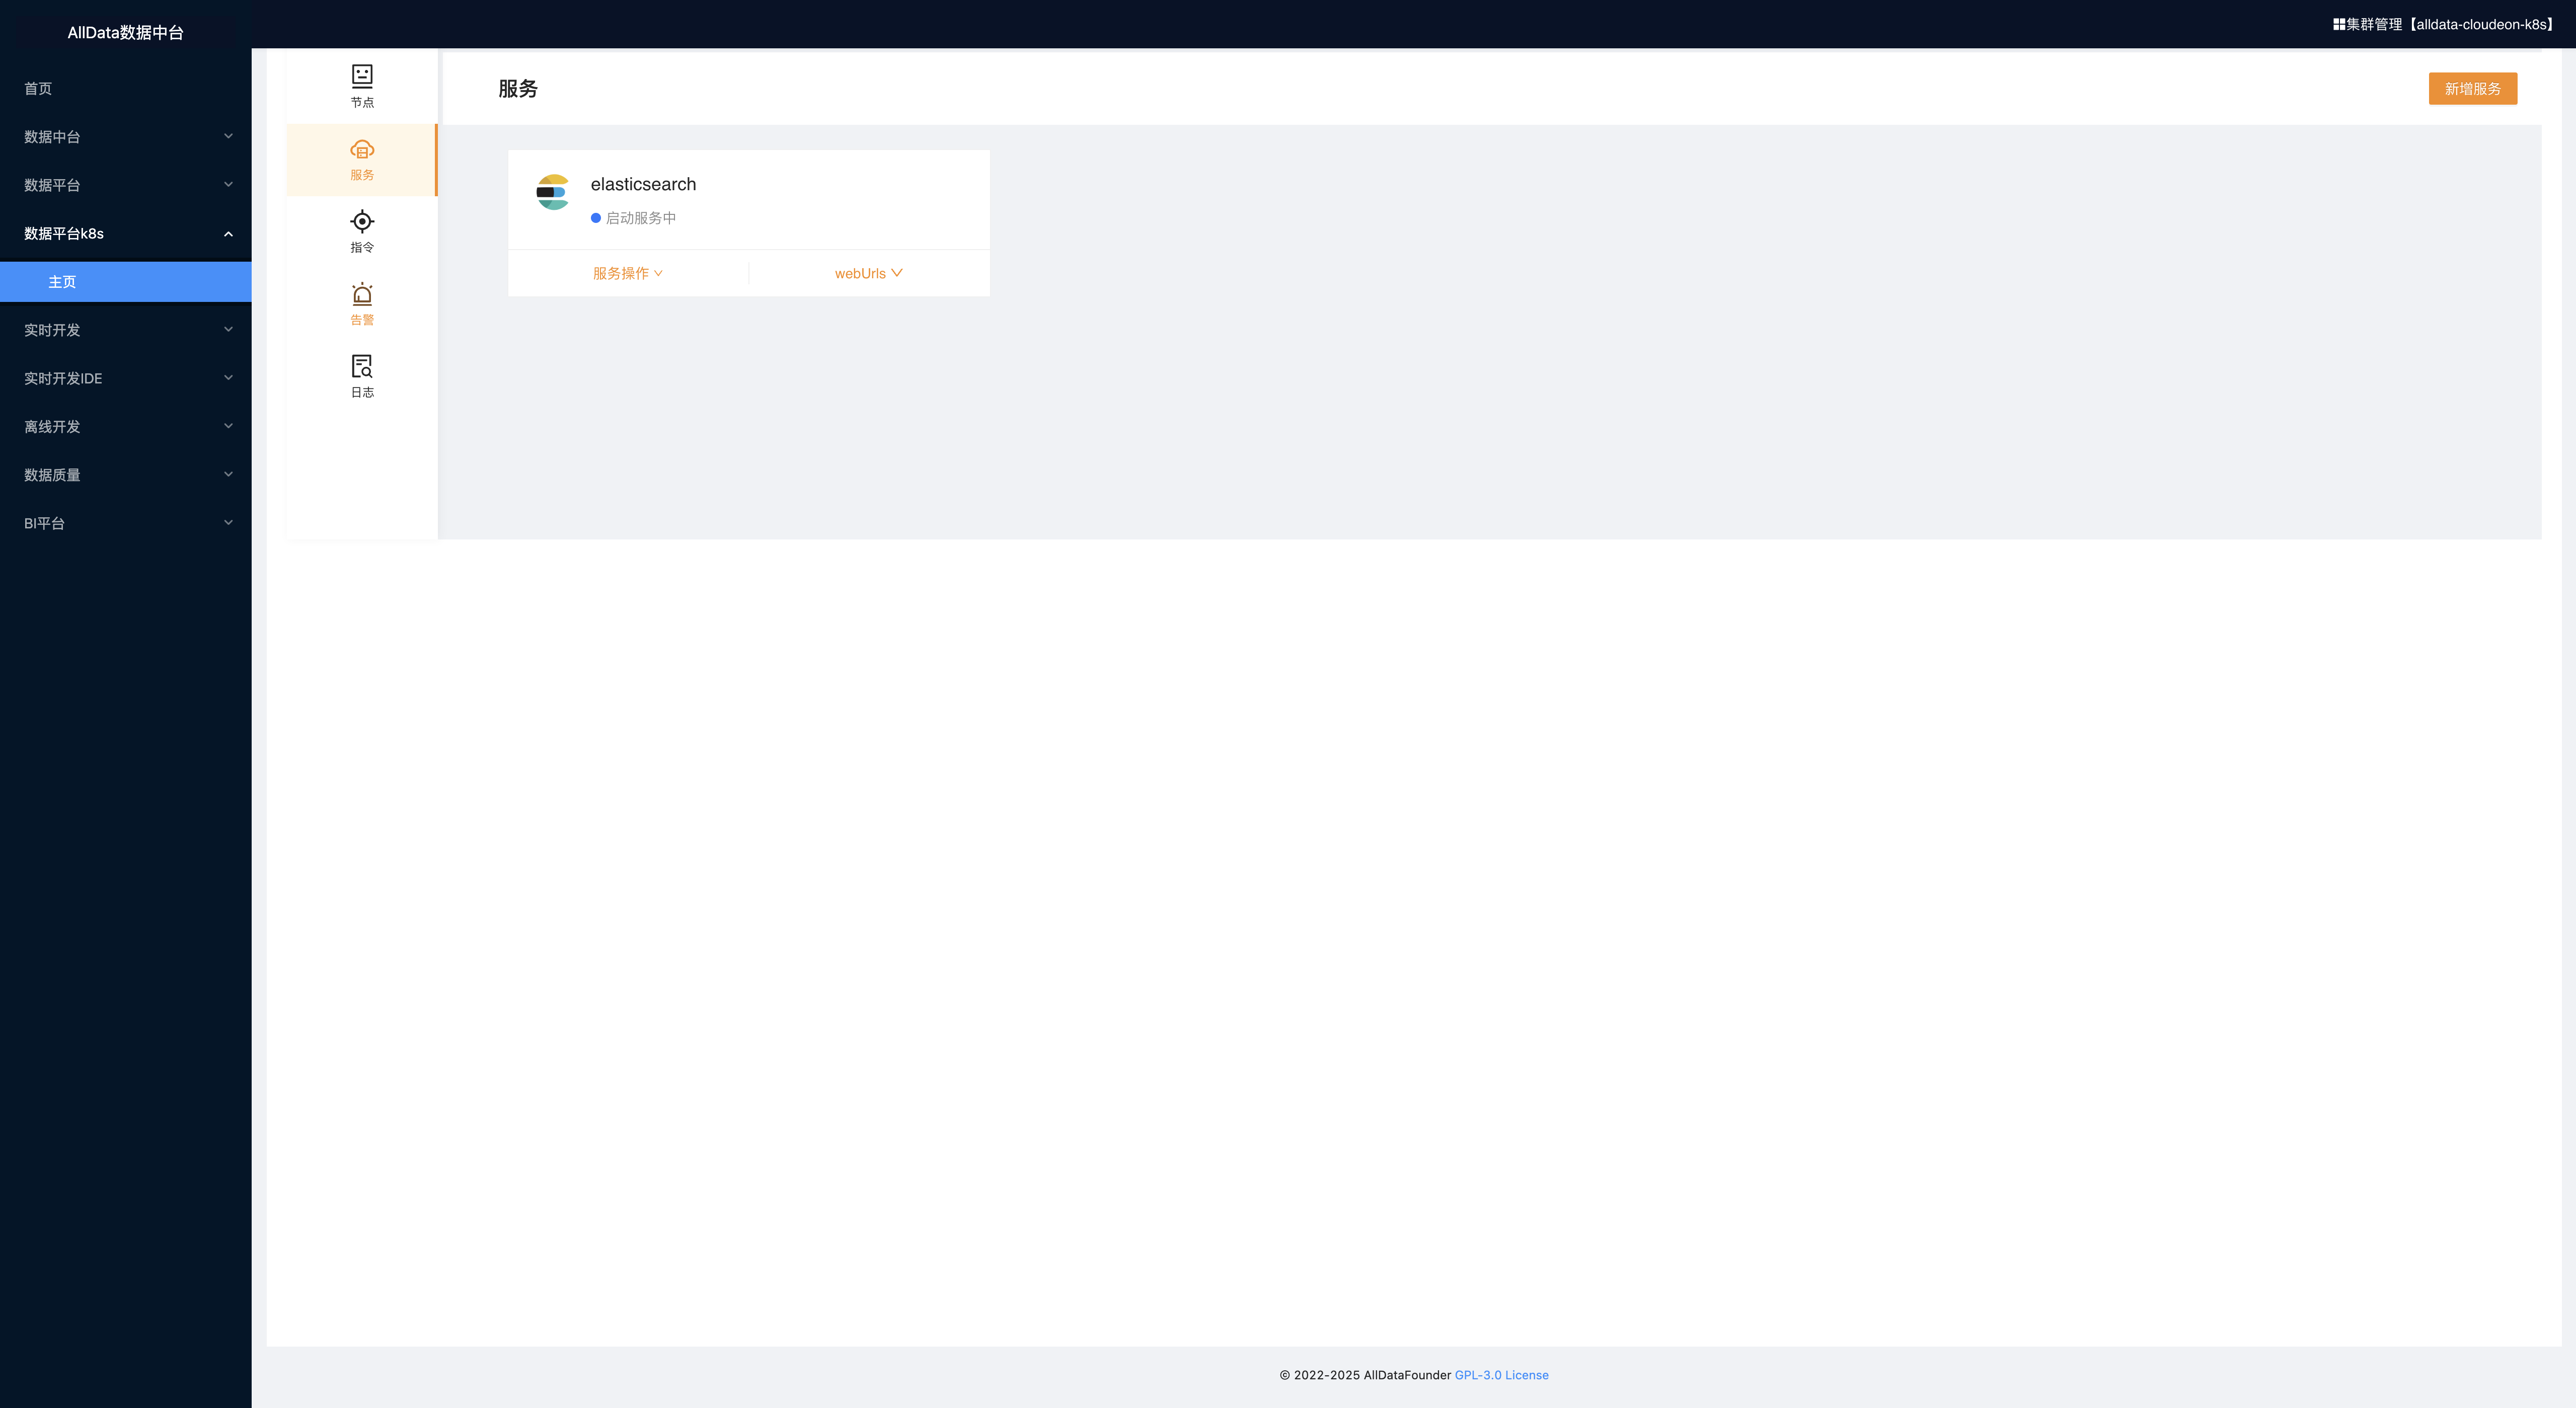Expand the 数据中台 menu chevron
This screenshot has height=1408, width=2576.
click(x=228, y=136)
